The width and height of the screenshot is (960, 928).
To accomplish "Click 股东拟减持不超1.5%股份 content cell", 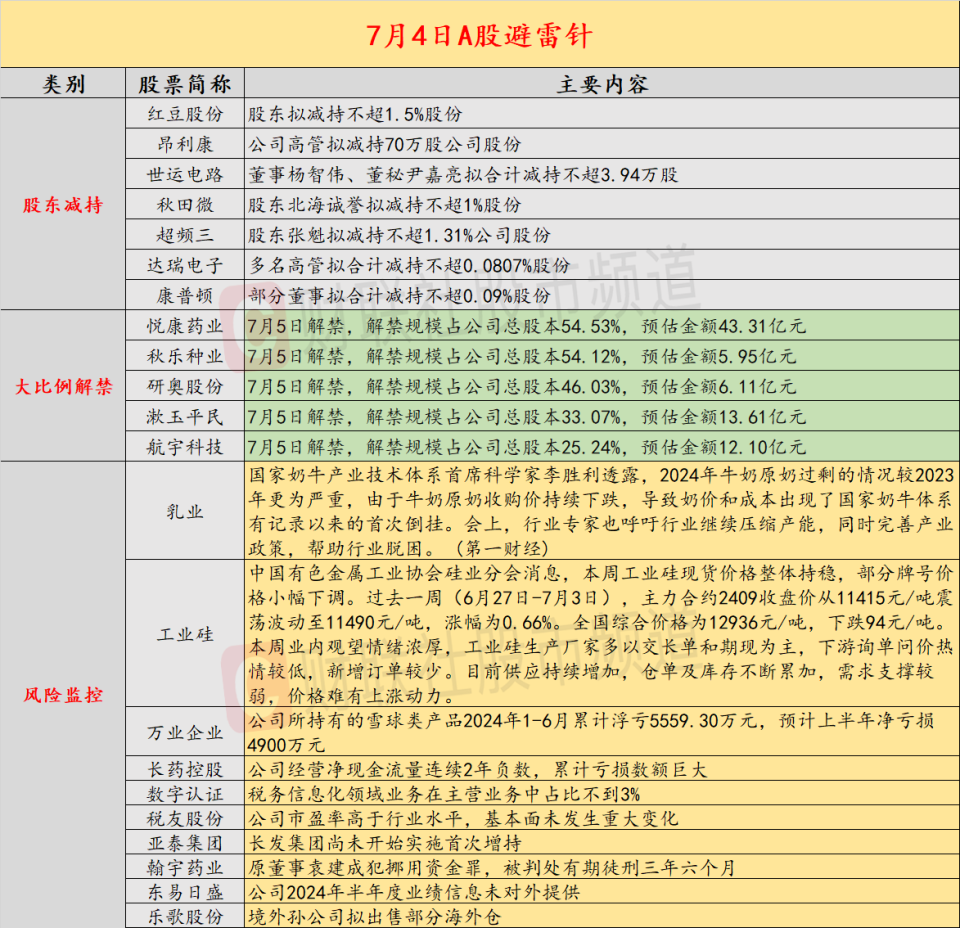I will 602,114.
